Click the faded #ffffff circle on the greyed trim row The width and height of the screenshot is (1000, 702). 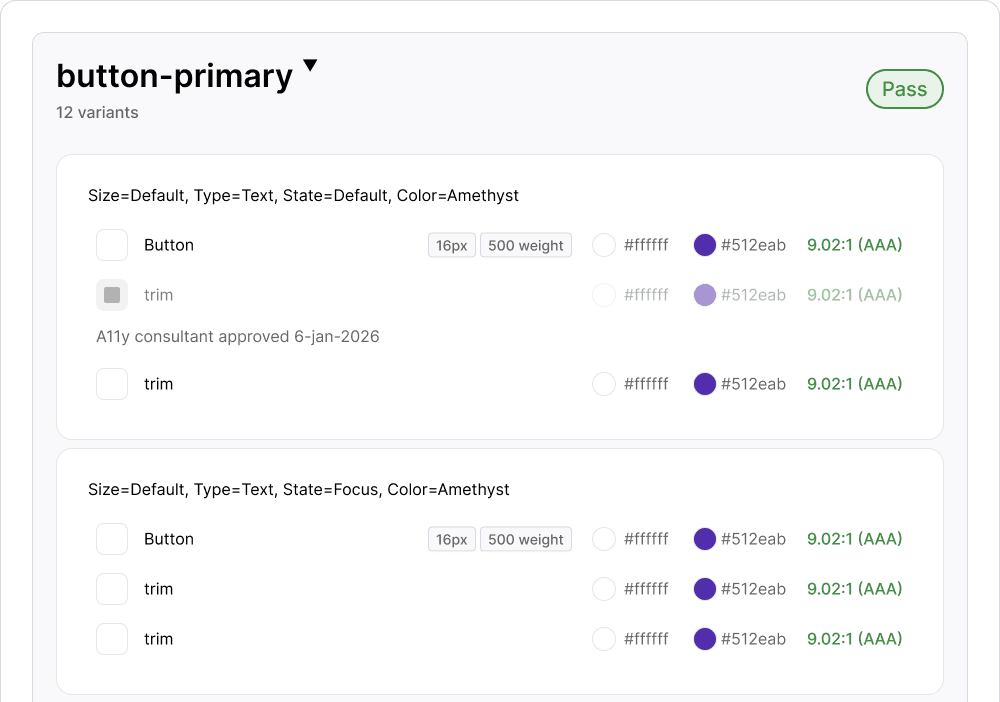[604, 295]
